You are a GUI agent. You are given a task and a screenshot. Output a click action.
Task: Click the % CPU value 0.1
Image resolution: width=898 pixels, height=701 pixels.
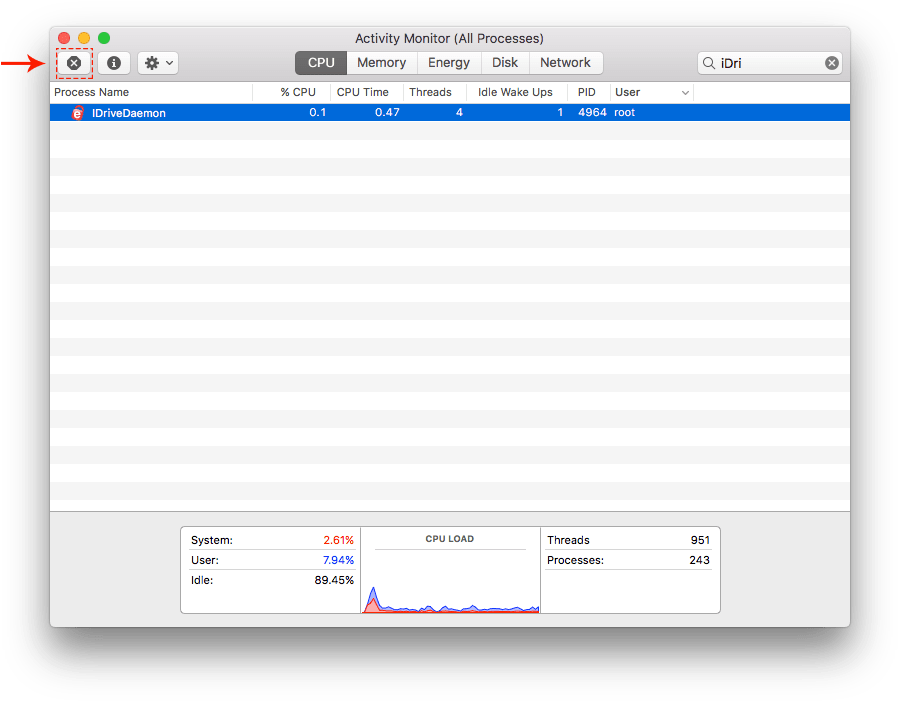317,112
